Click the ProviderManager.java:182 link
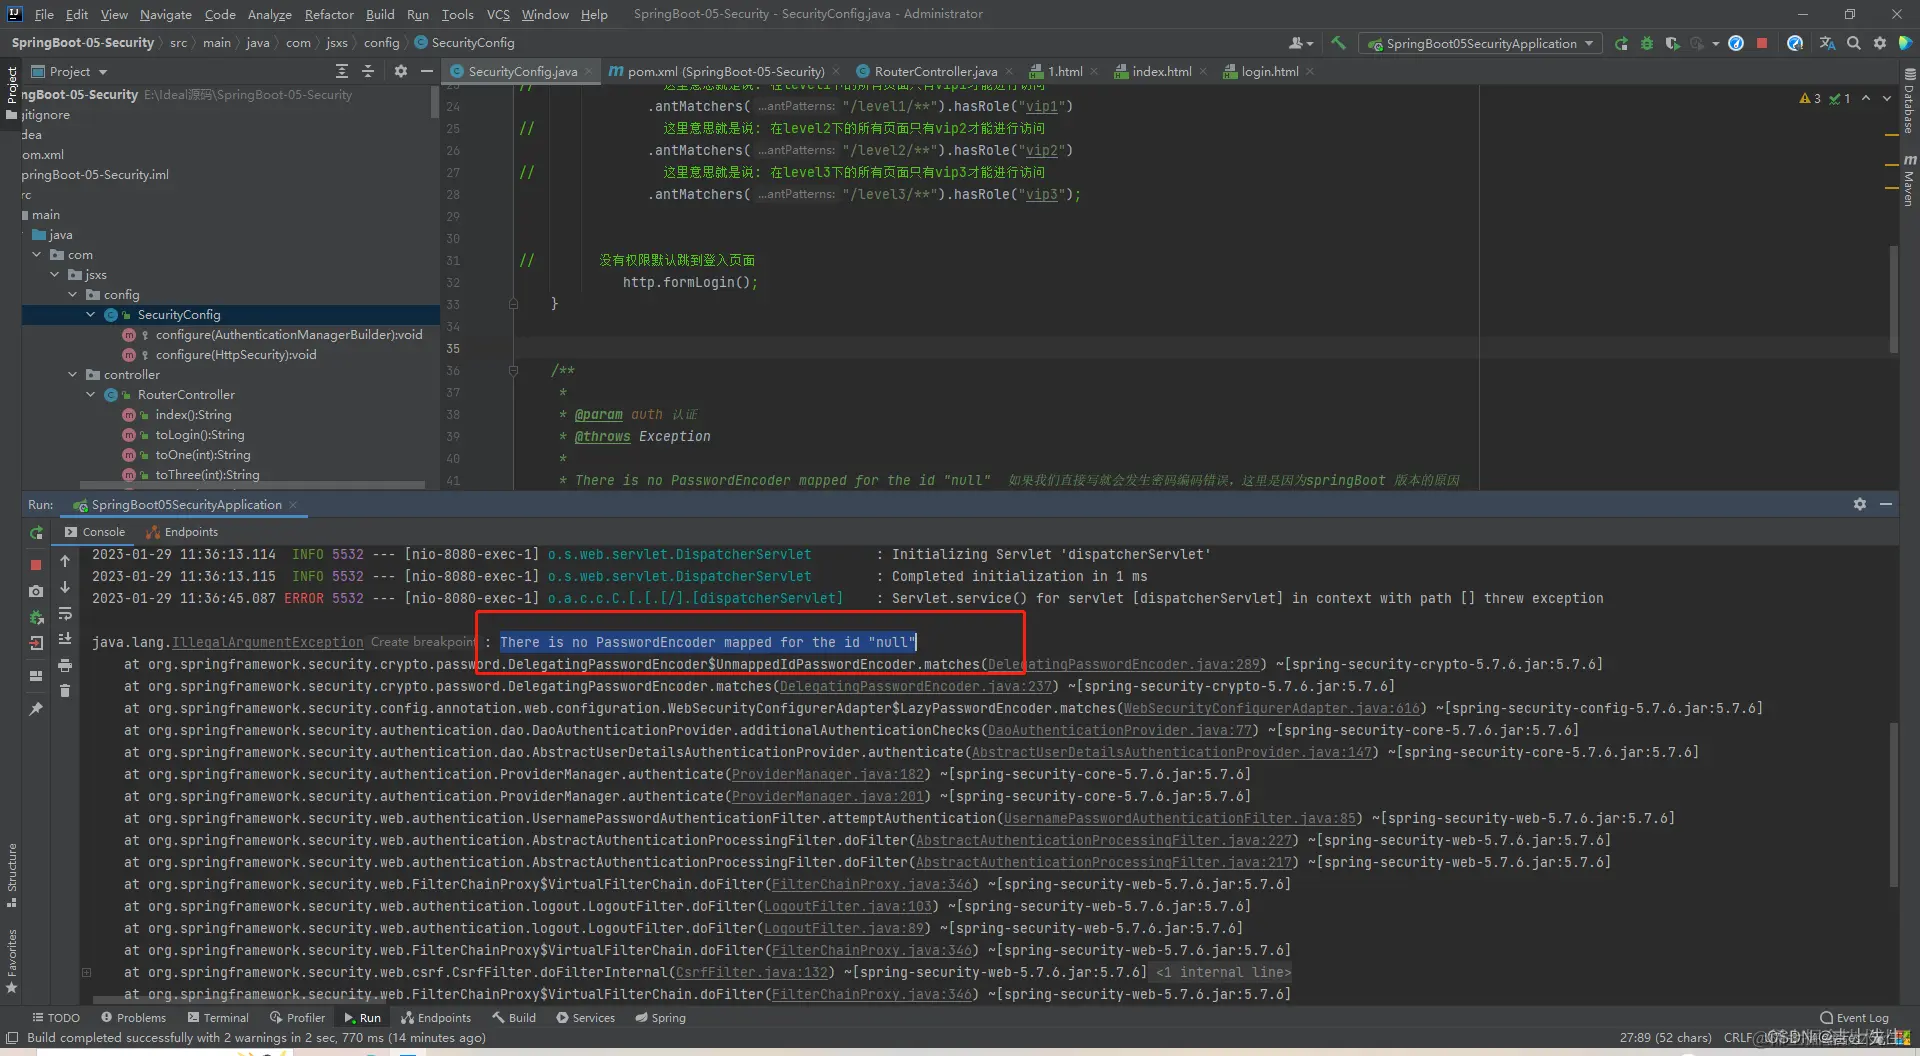Image resolution: width=1920 pixels, height=1056 pixels. pos(828,775)
